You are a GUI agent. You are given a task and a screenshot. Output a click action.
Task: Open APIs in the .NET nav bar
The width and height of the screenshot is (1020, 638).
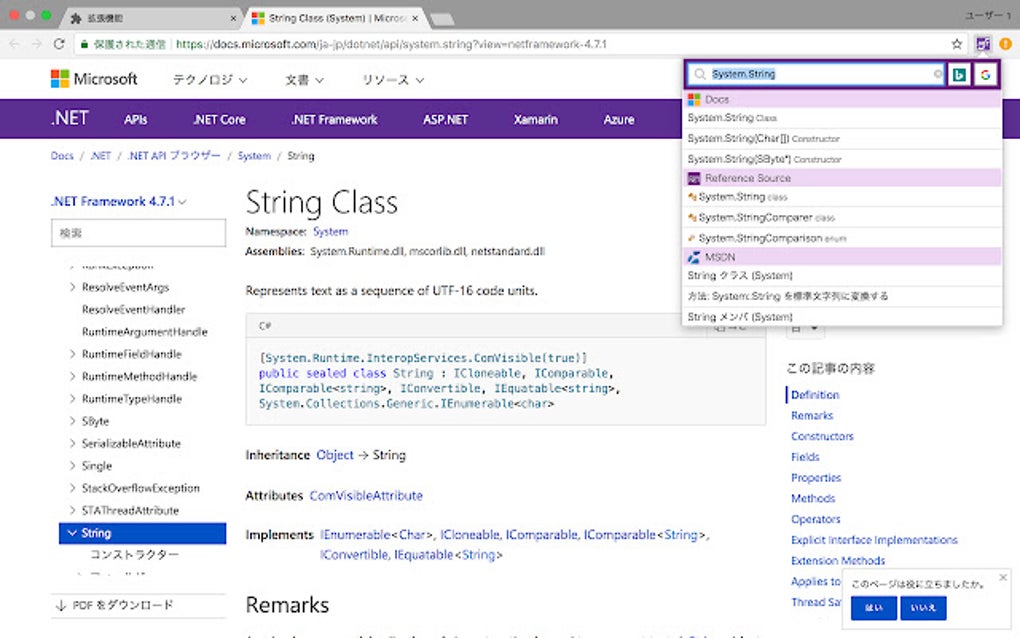(x=135, y=120)
